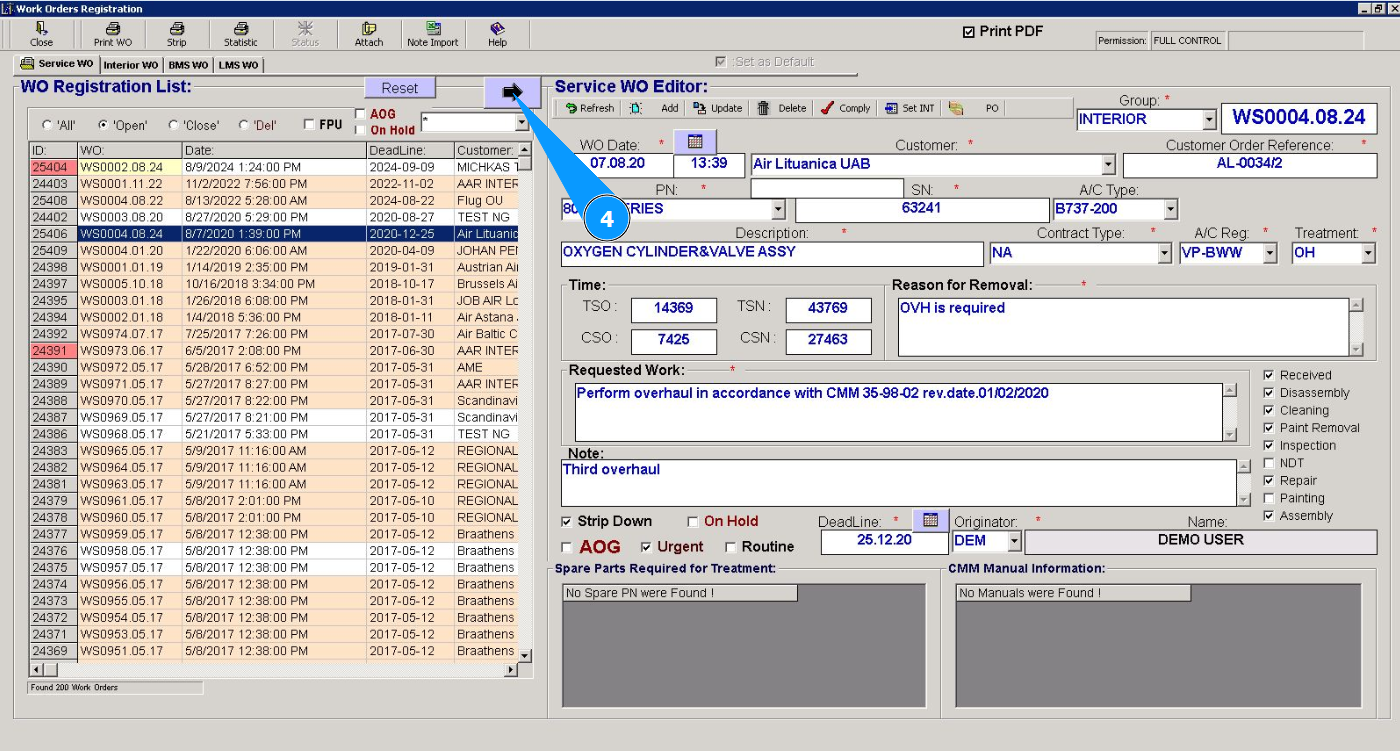
Task: Toggle the Print PDF checkbox
Action: point(968,32)
